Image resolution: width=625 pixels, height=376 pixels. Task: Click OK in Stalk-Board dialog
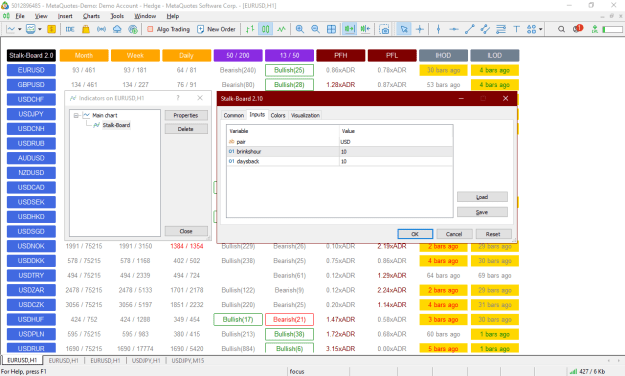[415, 234]
